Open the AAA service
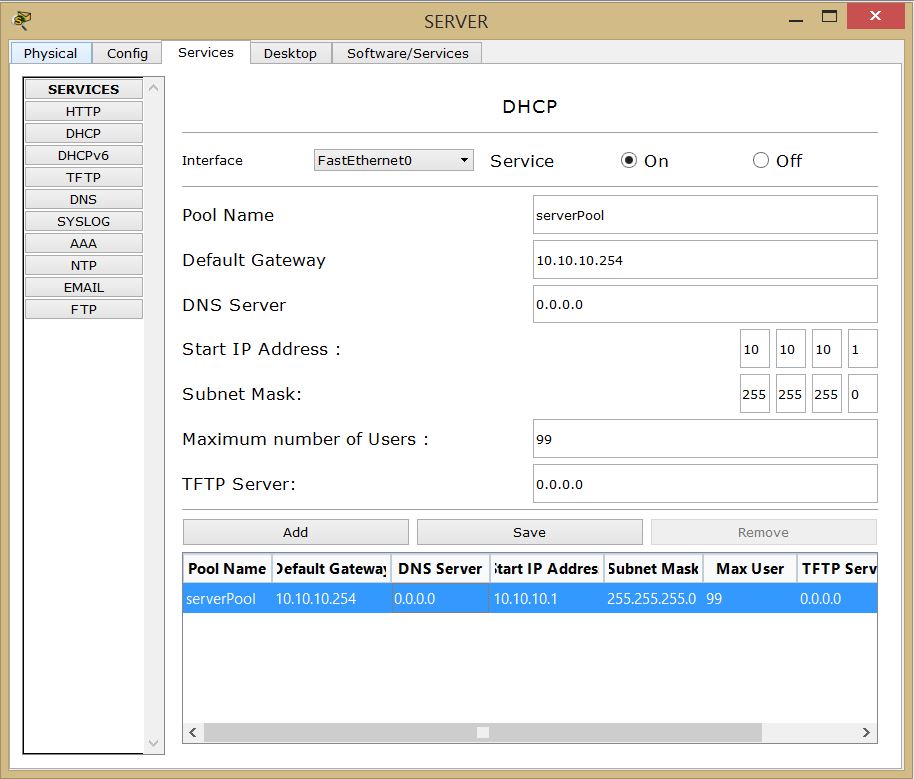Viewport: 914px width, 779px height. point(83,243)
